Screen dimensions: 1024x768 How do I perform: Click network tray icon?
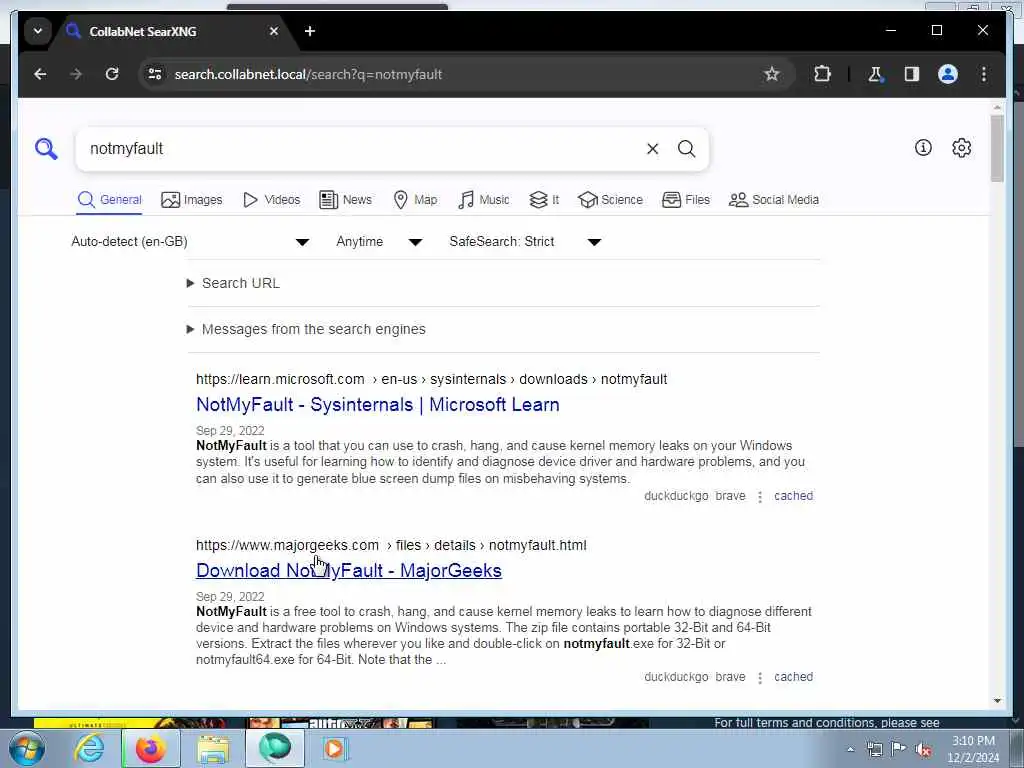874,749
